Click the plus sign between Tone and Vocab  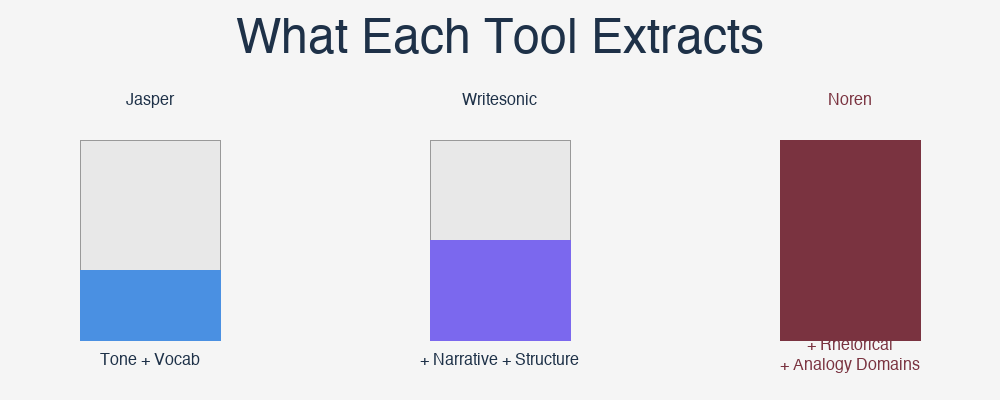(146, 360)
